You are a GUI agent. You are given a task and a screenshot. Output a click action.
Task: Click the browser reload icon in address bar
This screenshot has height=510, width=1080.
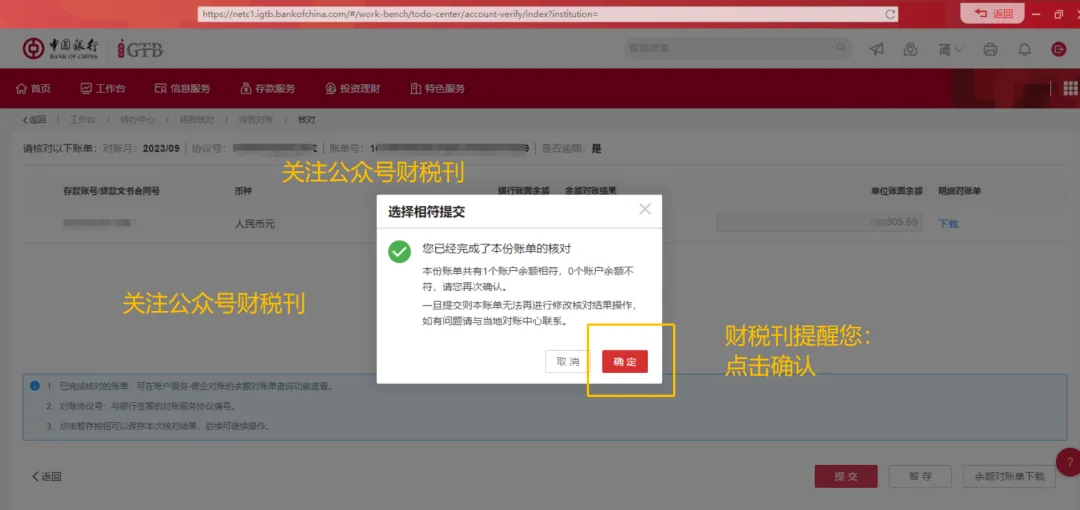click(x=890, y=14)
